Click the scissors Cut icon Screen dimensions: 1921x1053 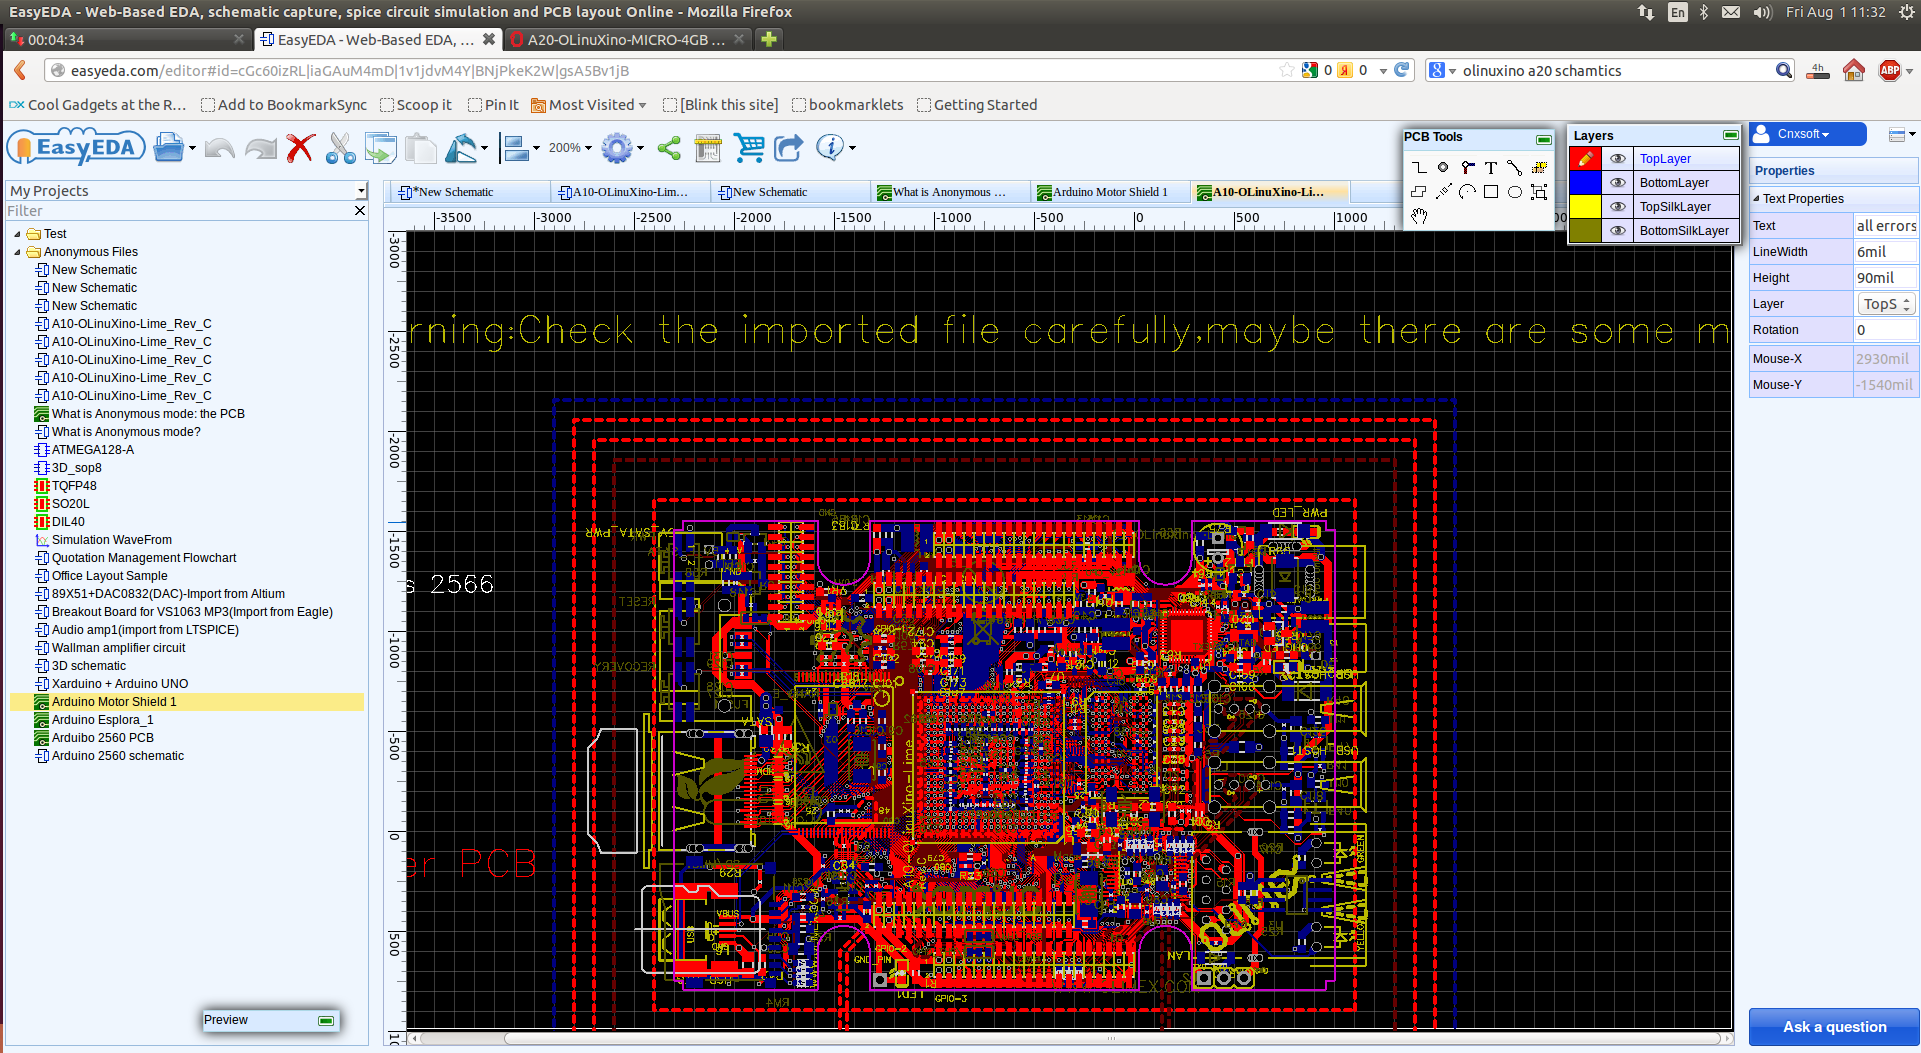click(x=340, y=149)
